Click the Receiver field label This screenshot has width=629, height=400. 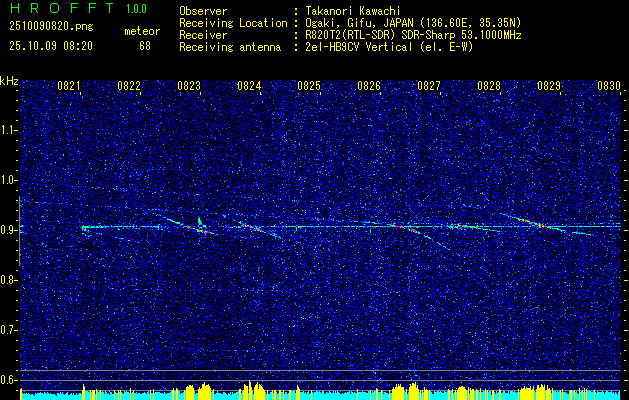click(x=203, y=35)
